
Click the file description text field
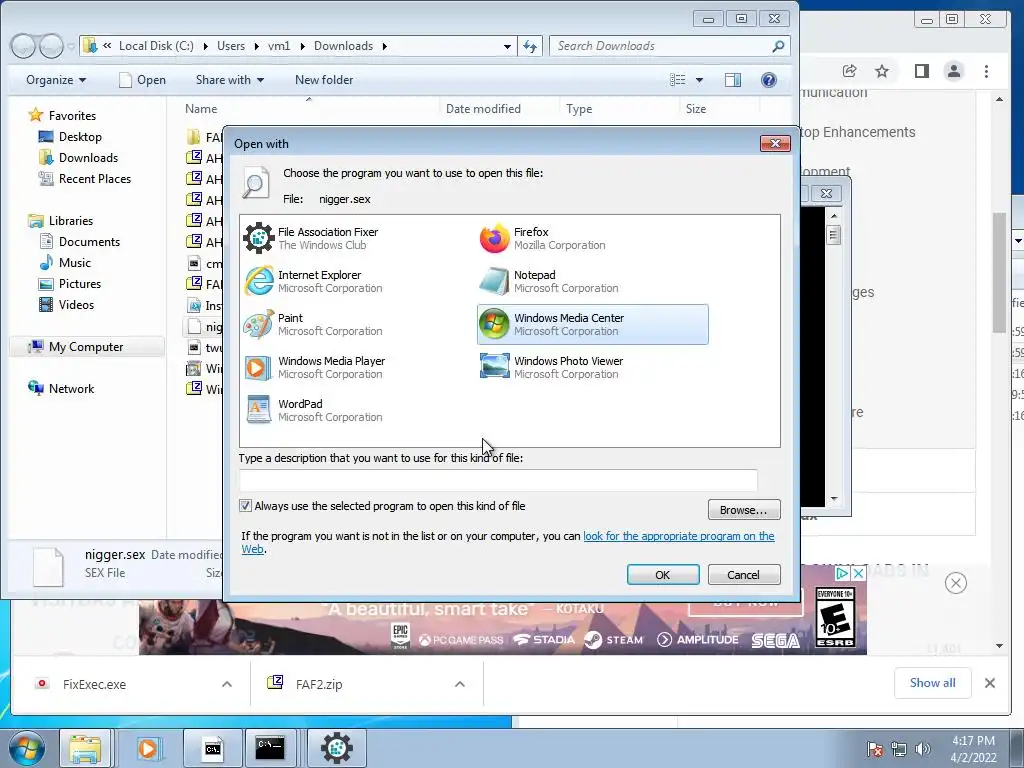click(x=498, y=480)
